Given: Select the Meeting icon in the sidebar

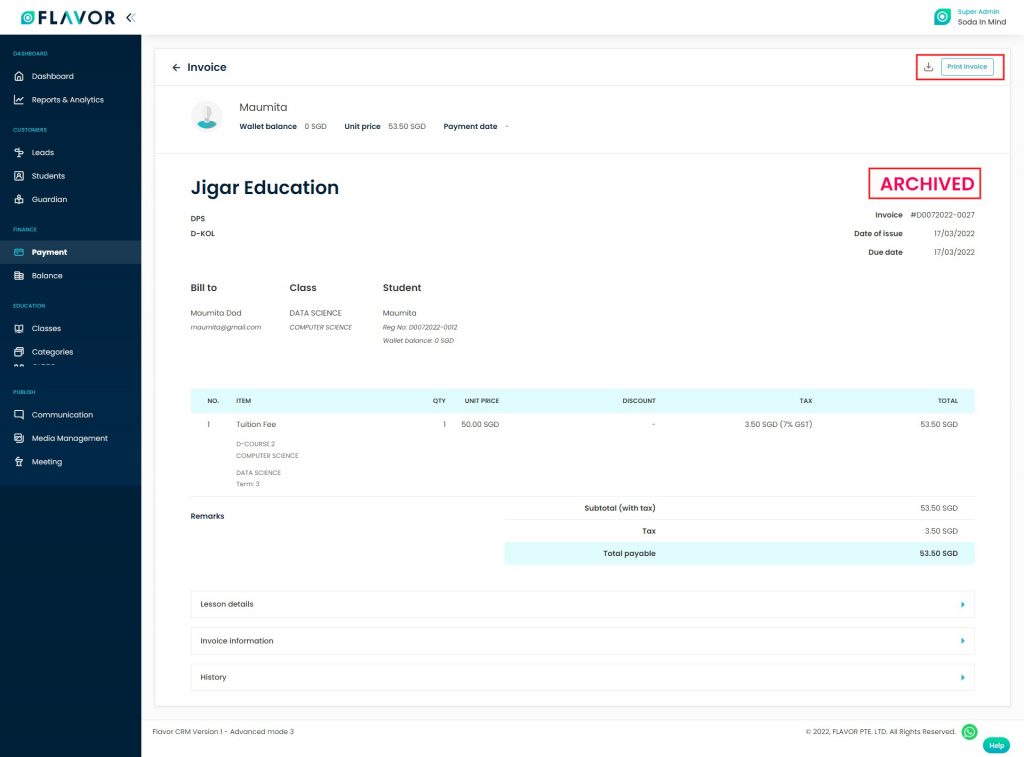Looking at the screenshot, I should tap(20, 461).
